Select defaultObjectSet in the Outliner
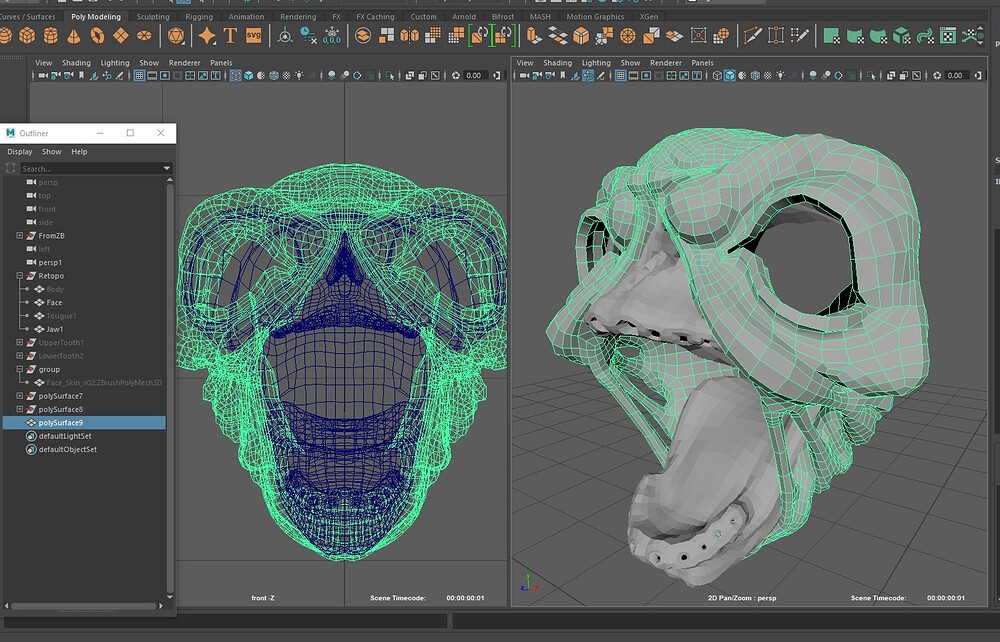Screen dimensions: 1000x642 (x=68, y=449)
